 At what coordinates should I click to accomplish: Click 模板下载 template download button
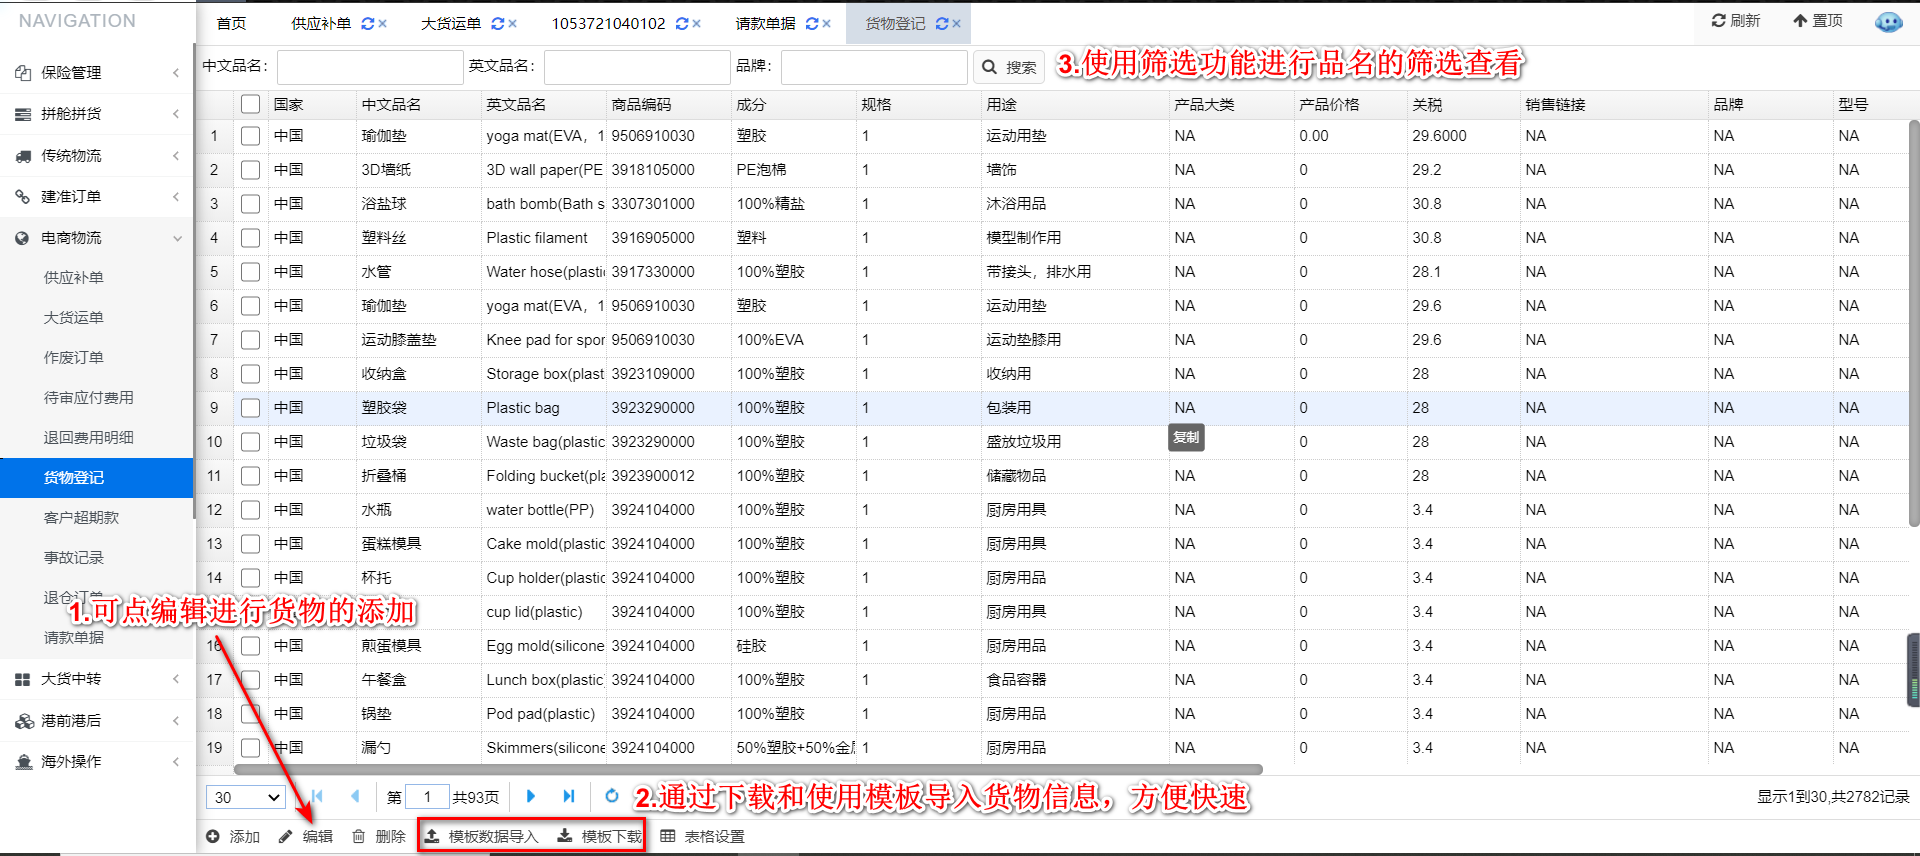600,836
